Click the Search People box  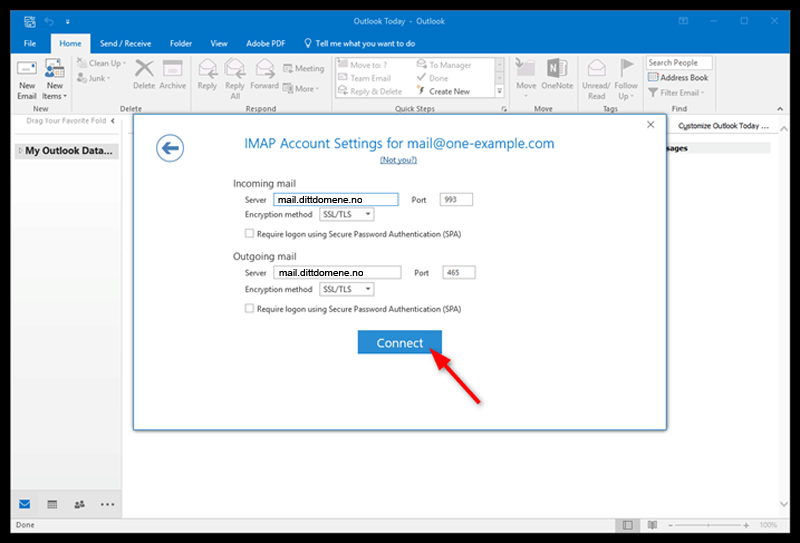point(678,62)
